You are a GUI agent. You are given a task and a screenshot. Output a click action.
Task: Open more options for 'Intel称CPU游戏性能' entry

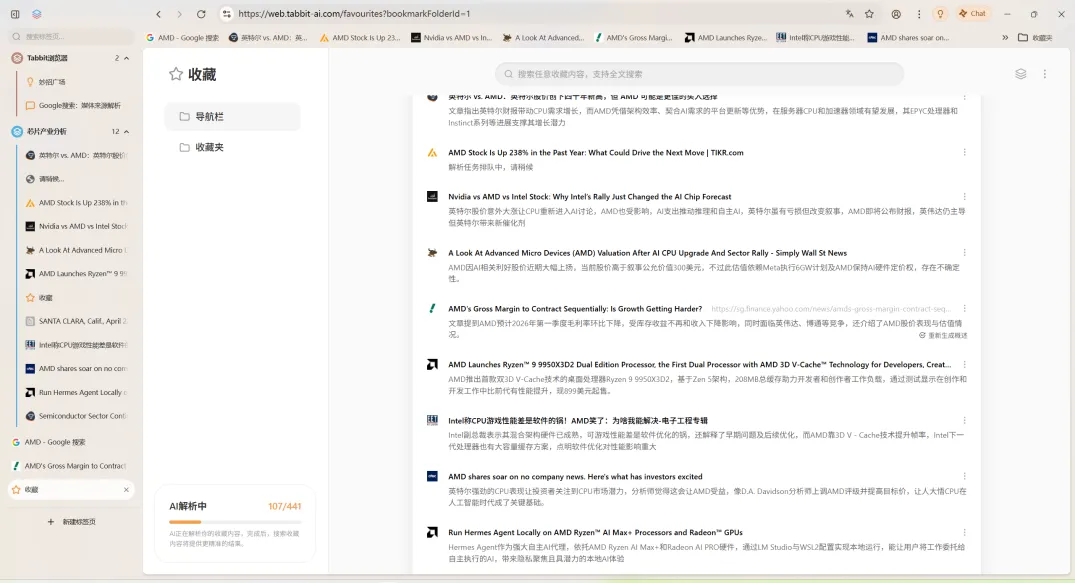click(965, 420)
